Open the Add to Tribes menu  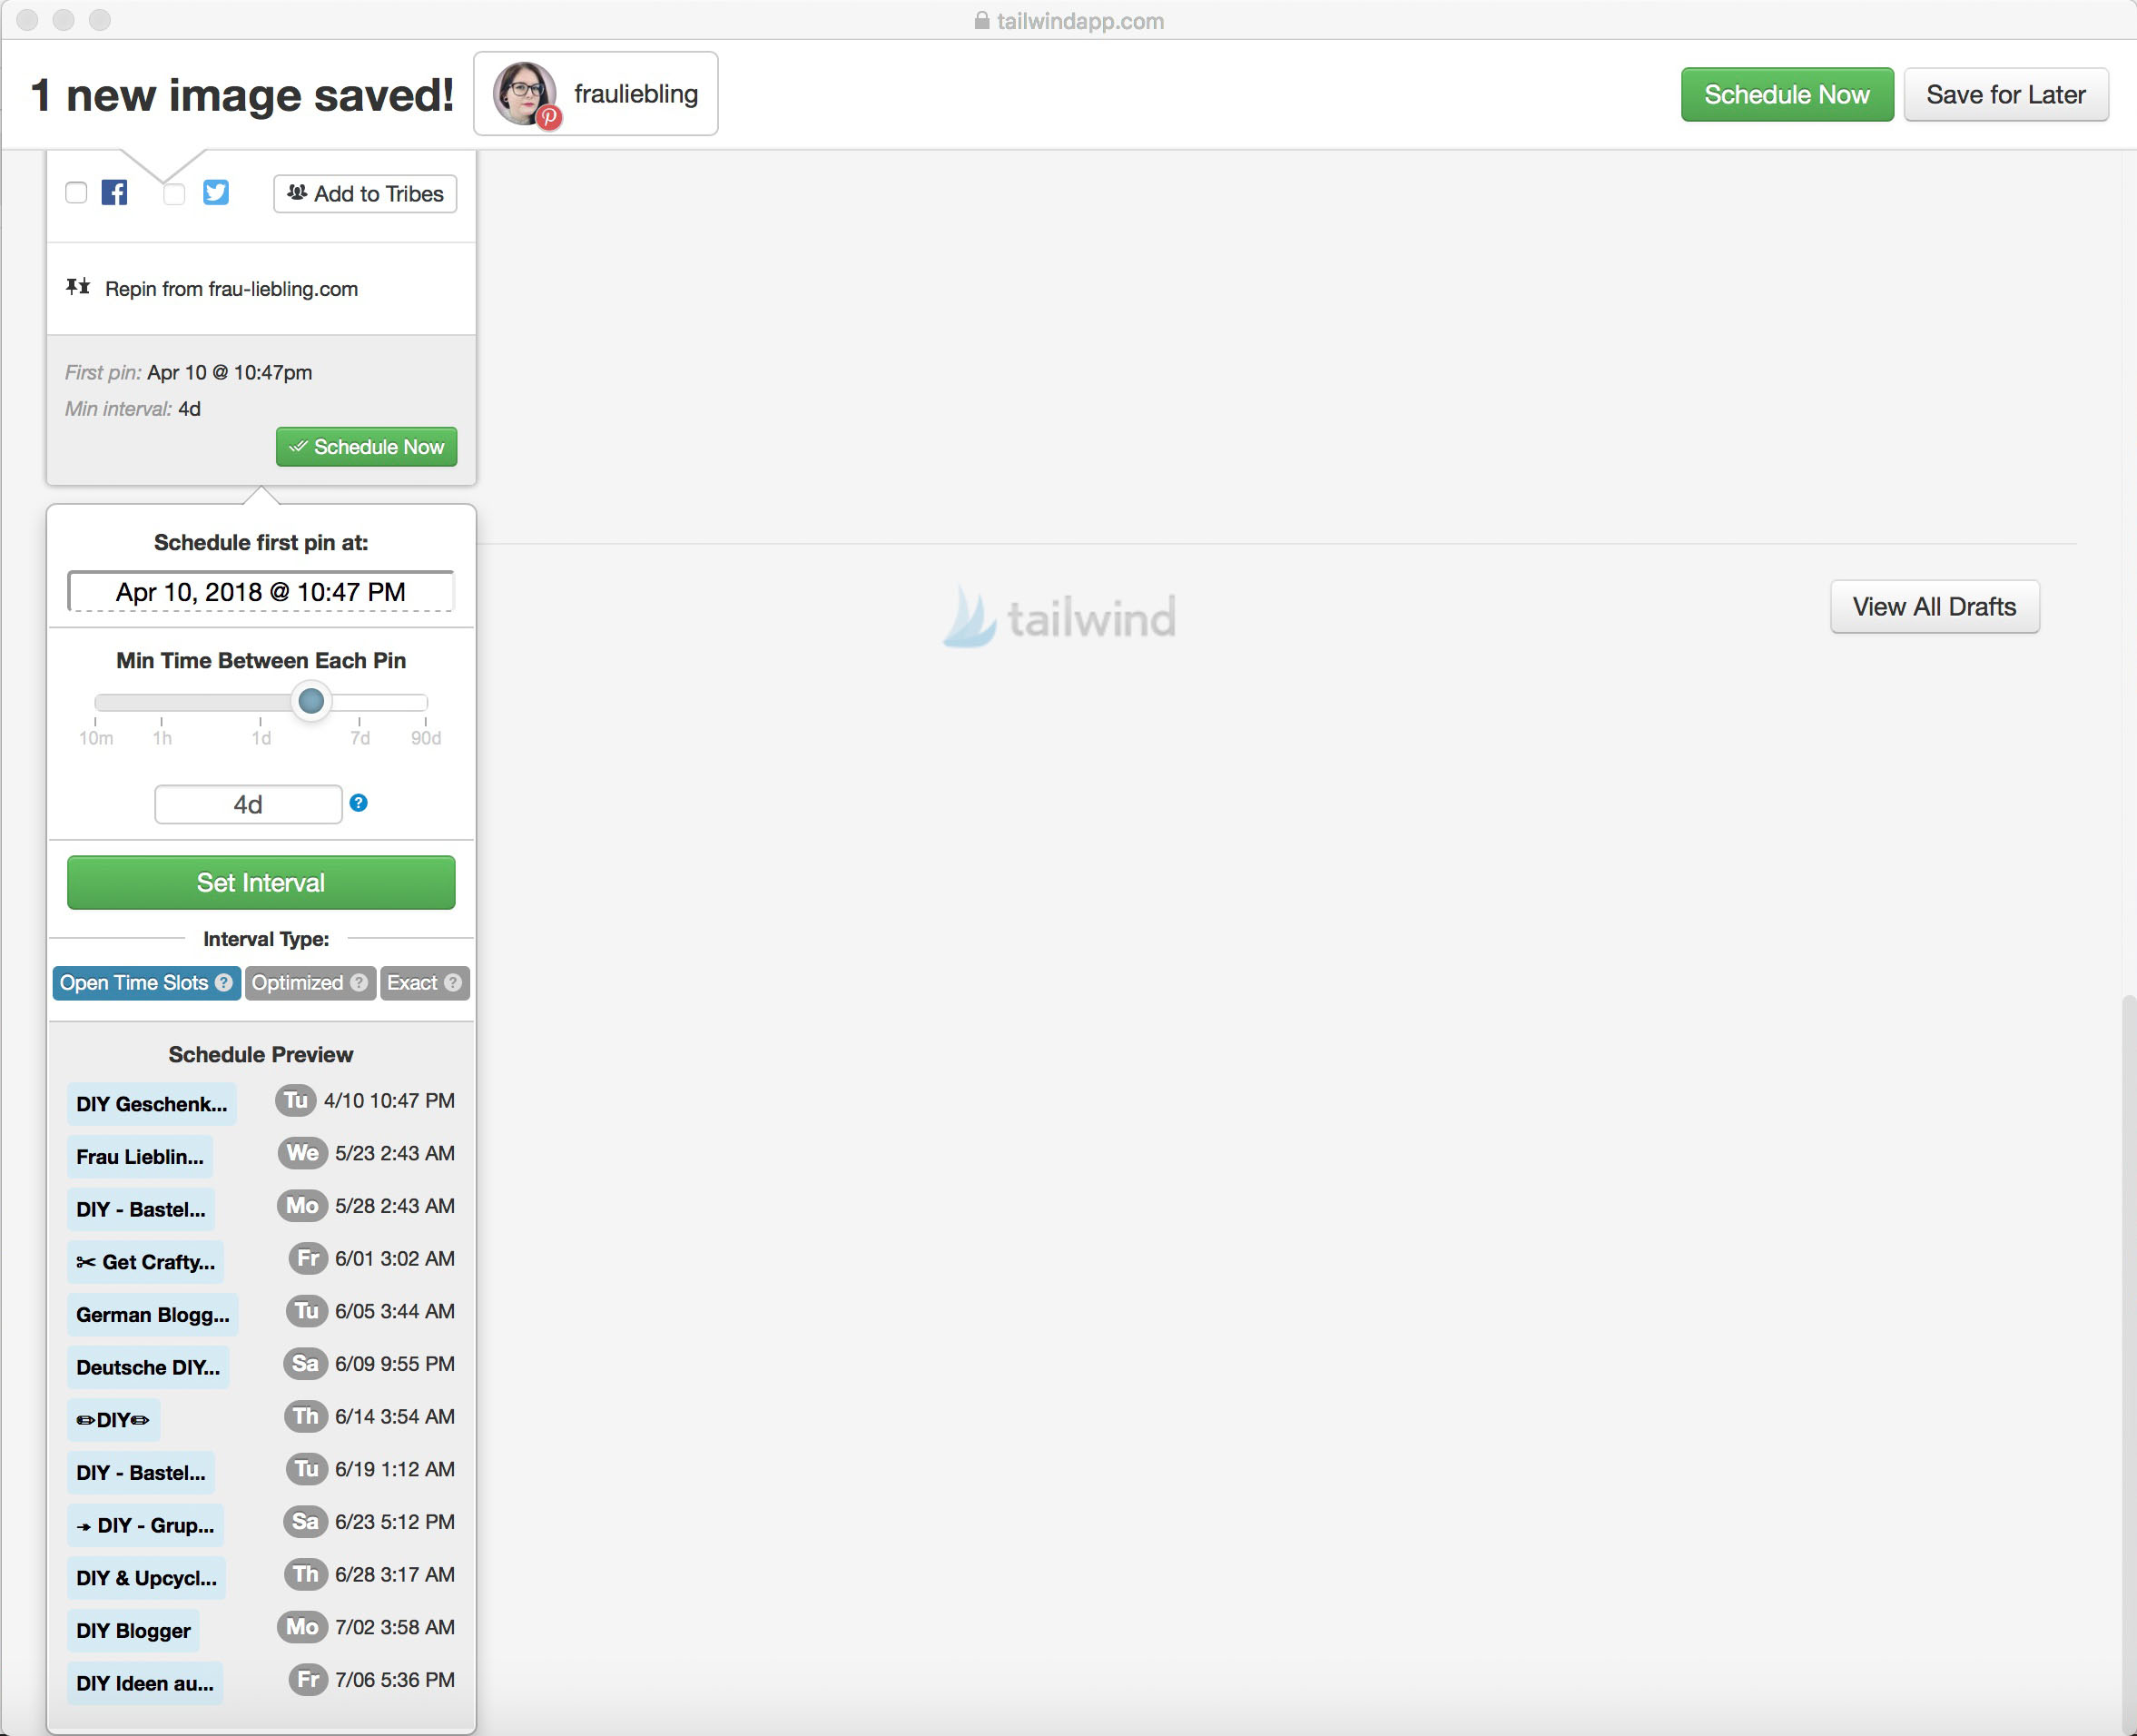pos(365,193)
